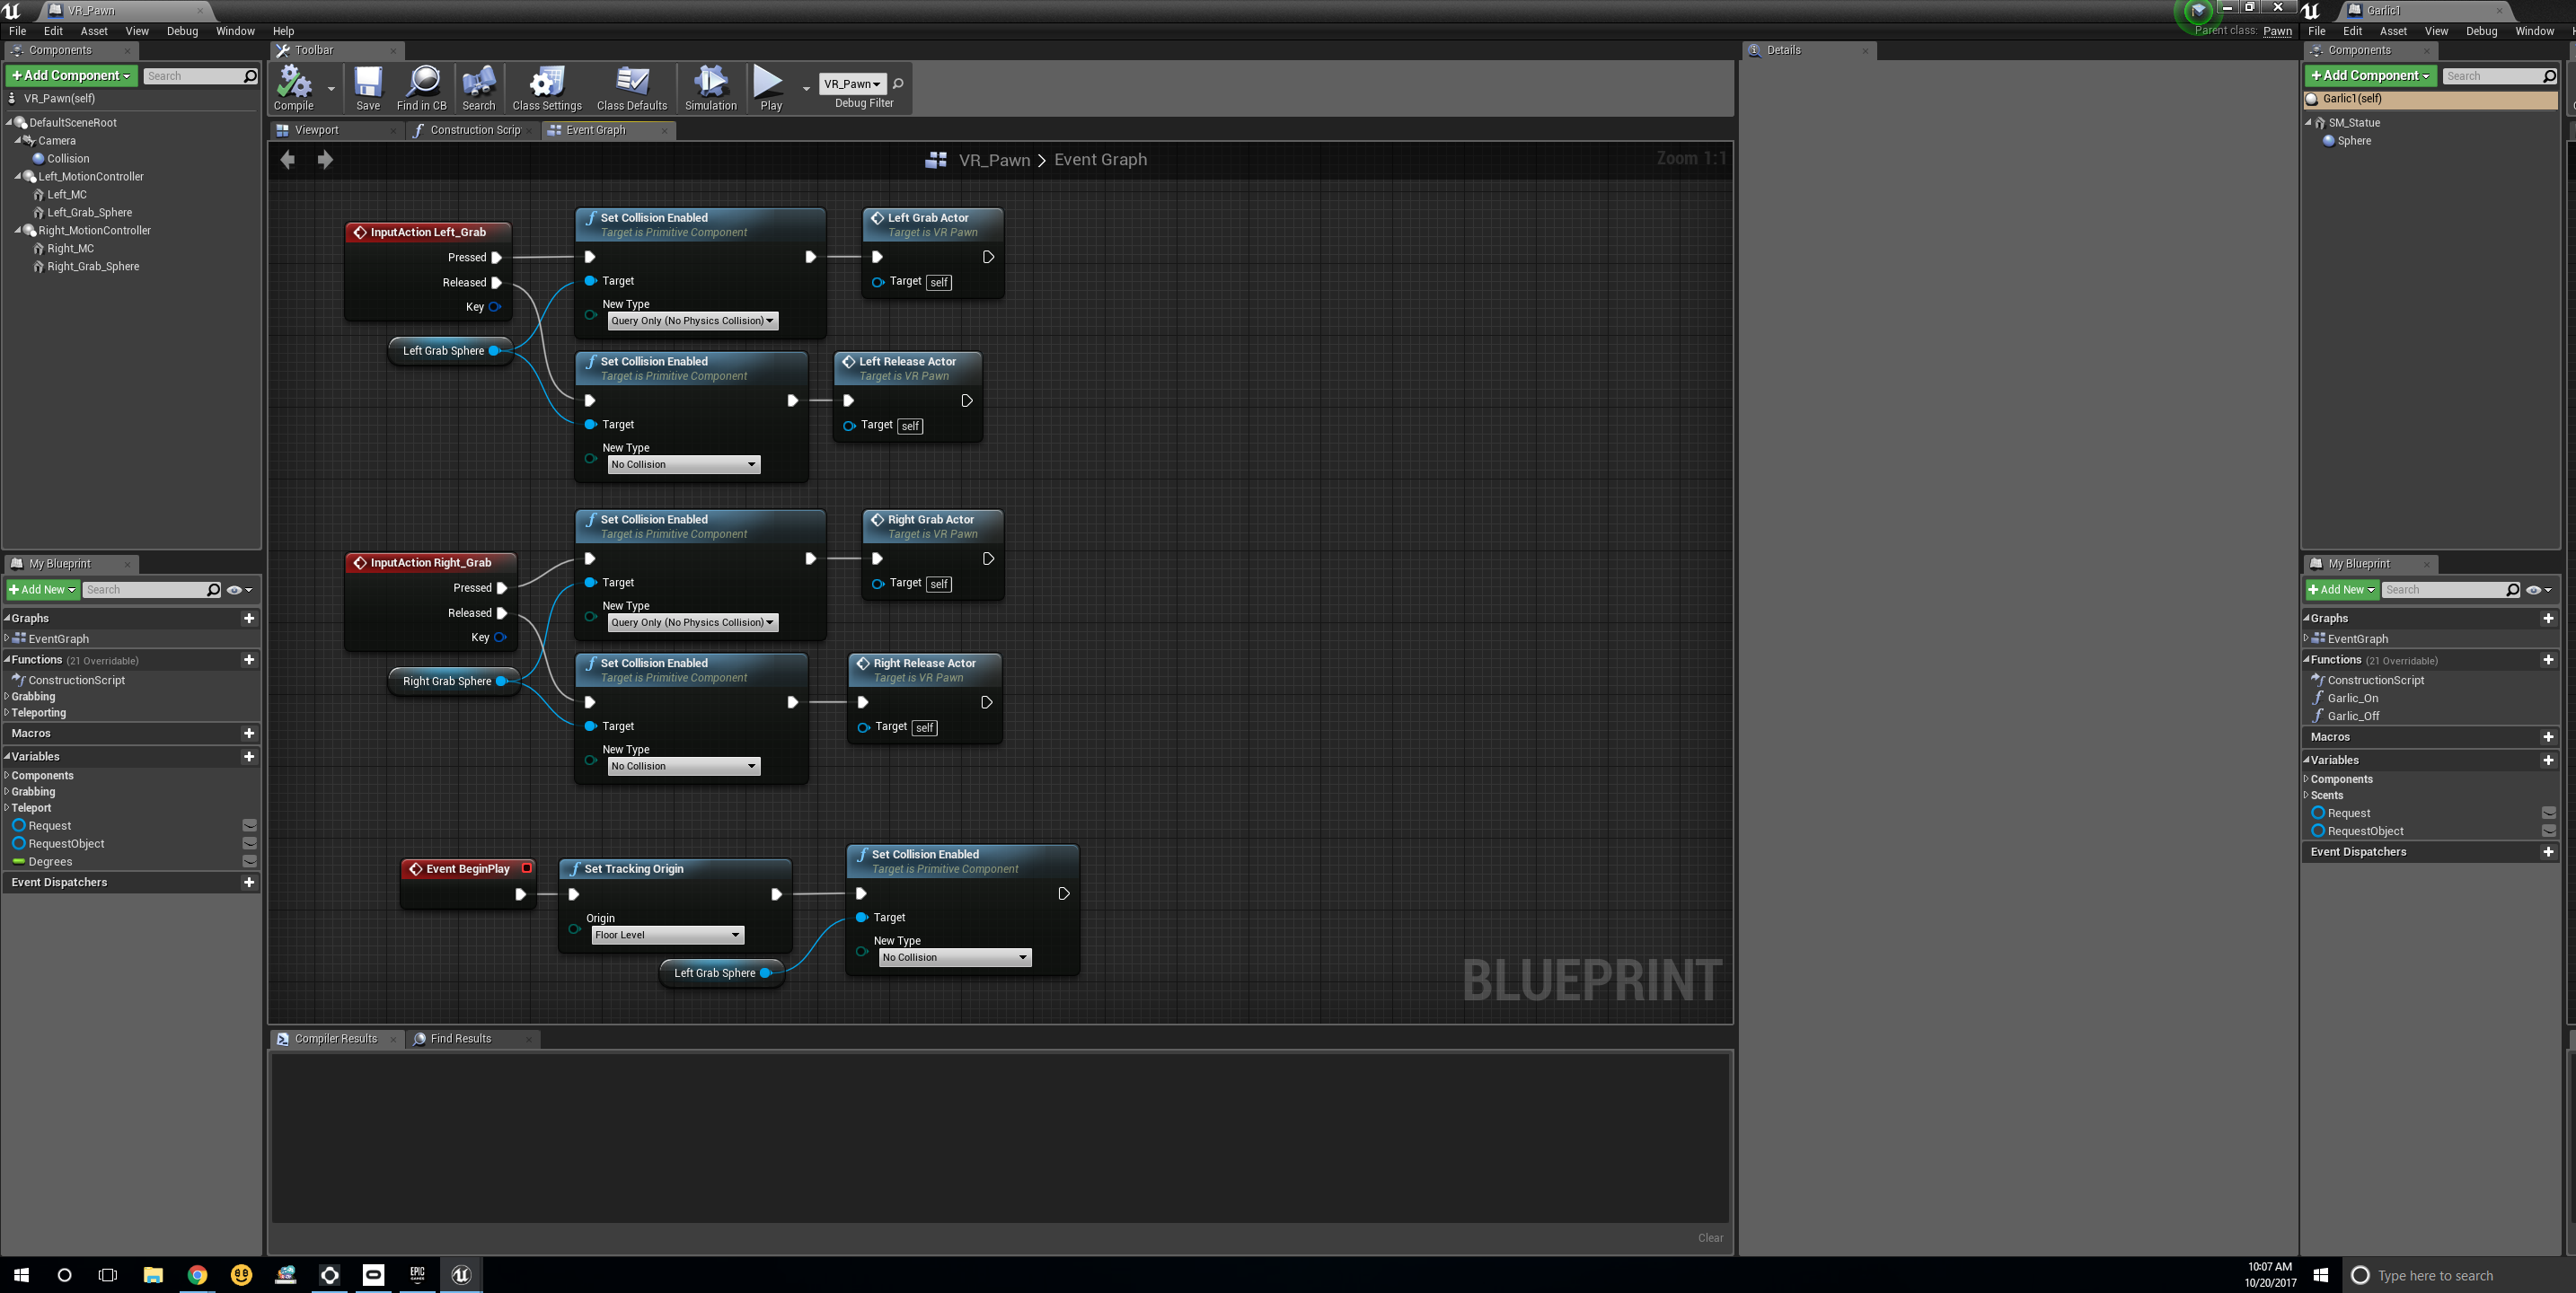The width and height of the screenshot is (2576, 1293).
Task: Add a new graph with plus icon in VR_Pawn
Action: 249,618
